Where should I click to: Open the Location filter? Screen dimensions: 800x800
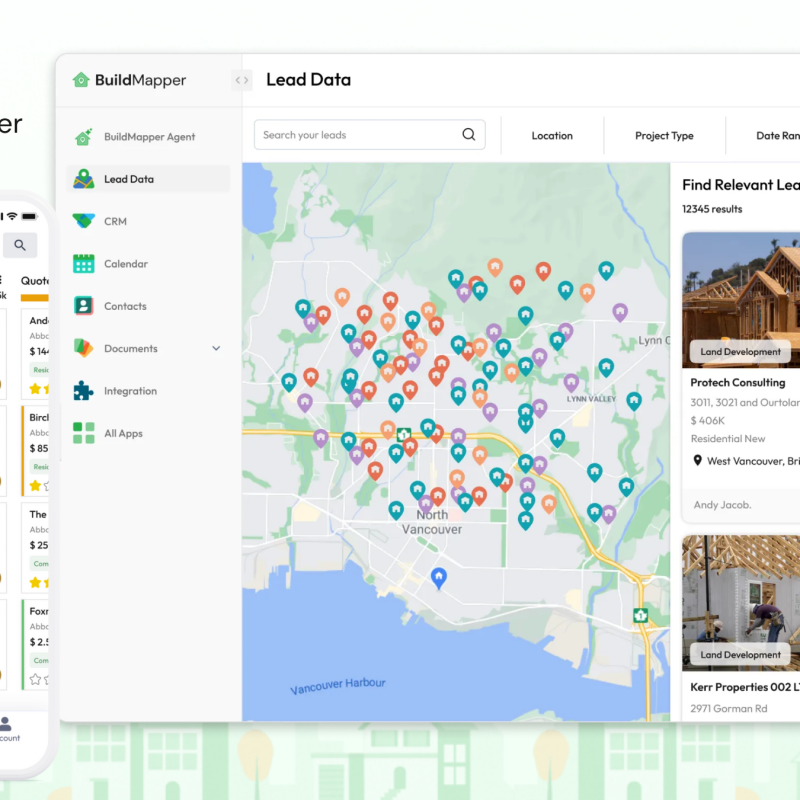[552, 136]
